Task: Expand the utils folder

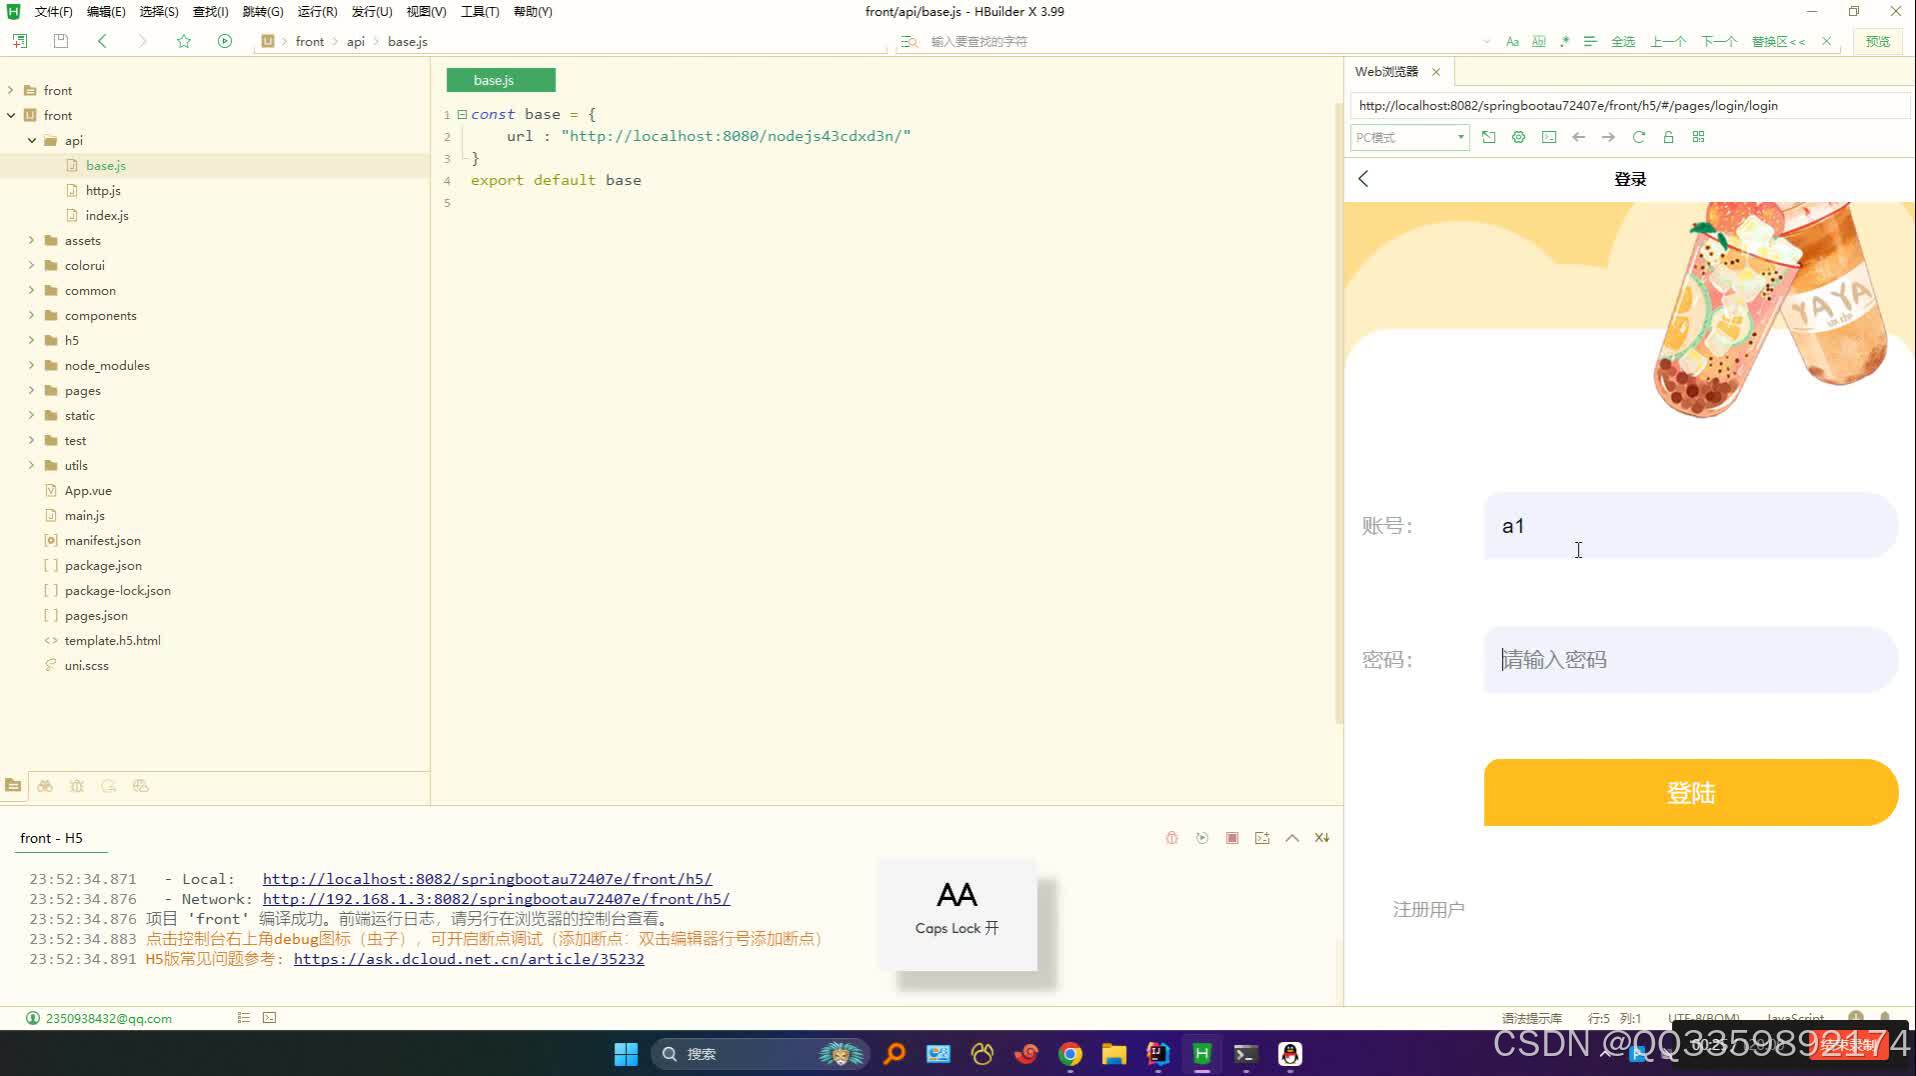Action: [32, 465]
